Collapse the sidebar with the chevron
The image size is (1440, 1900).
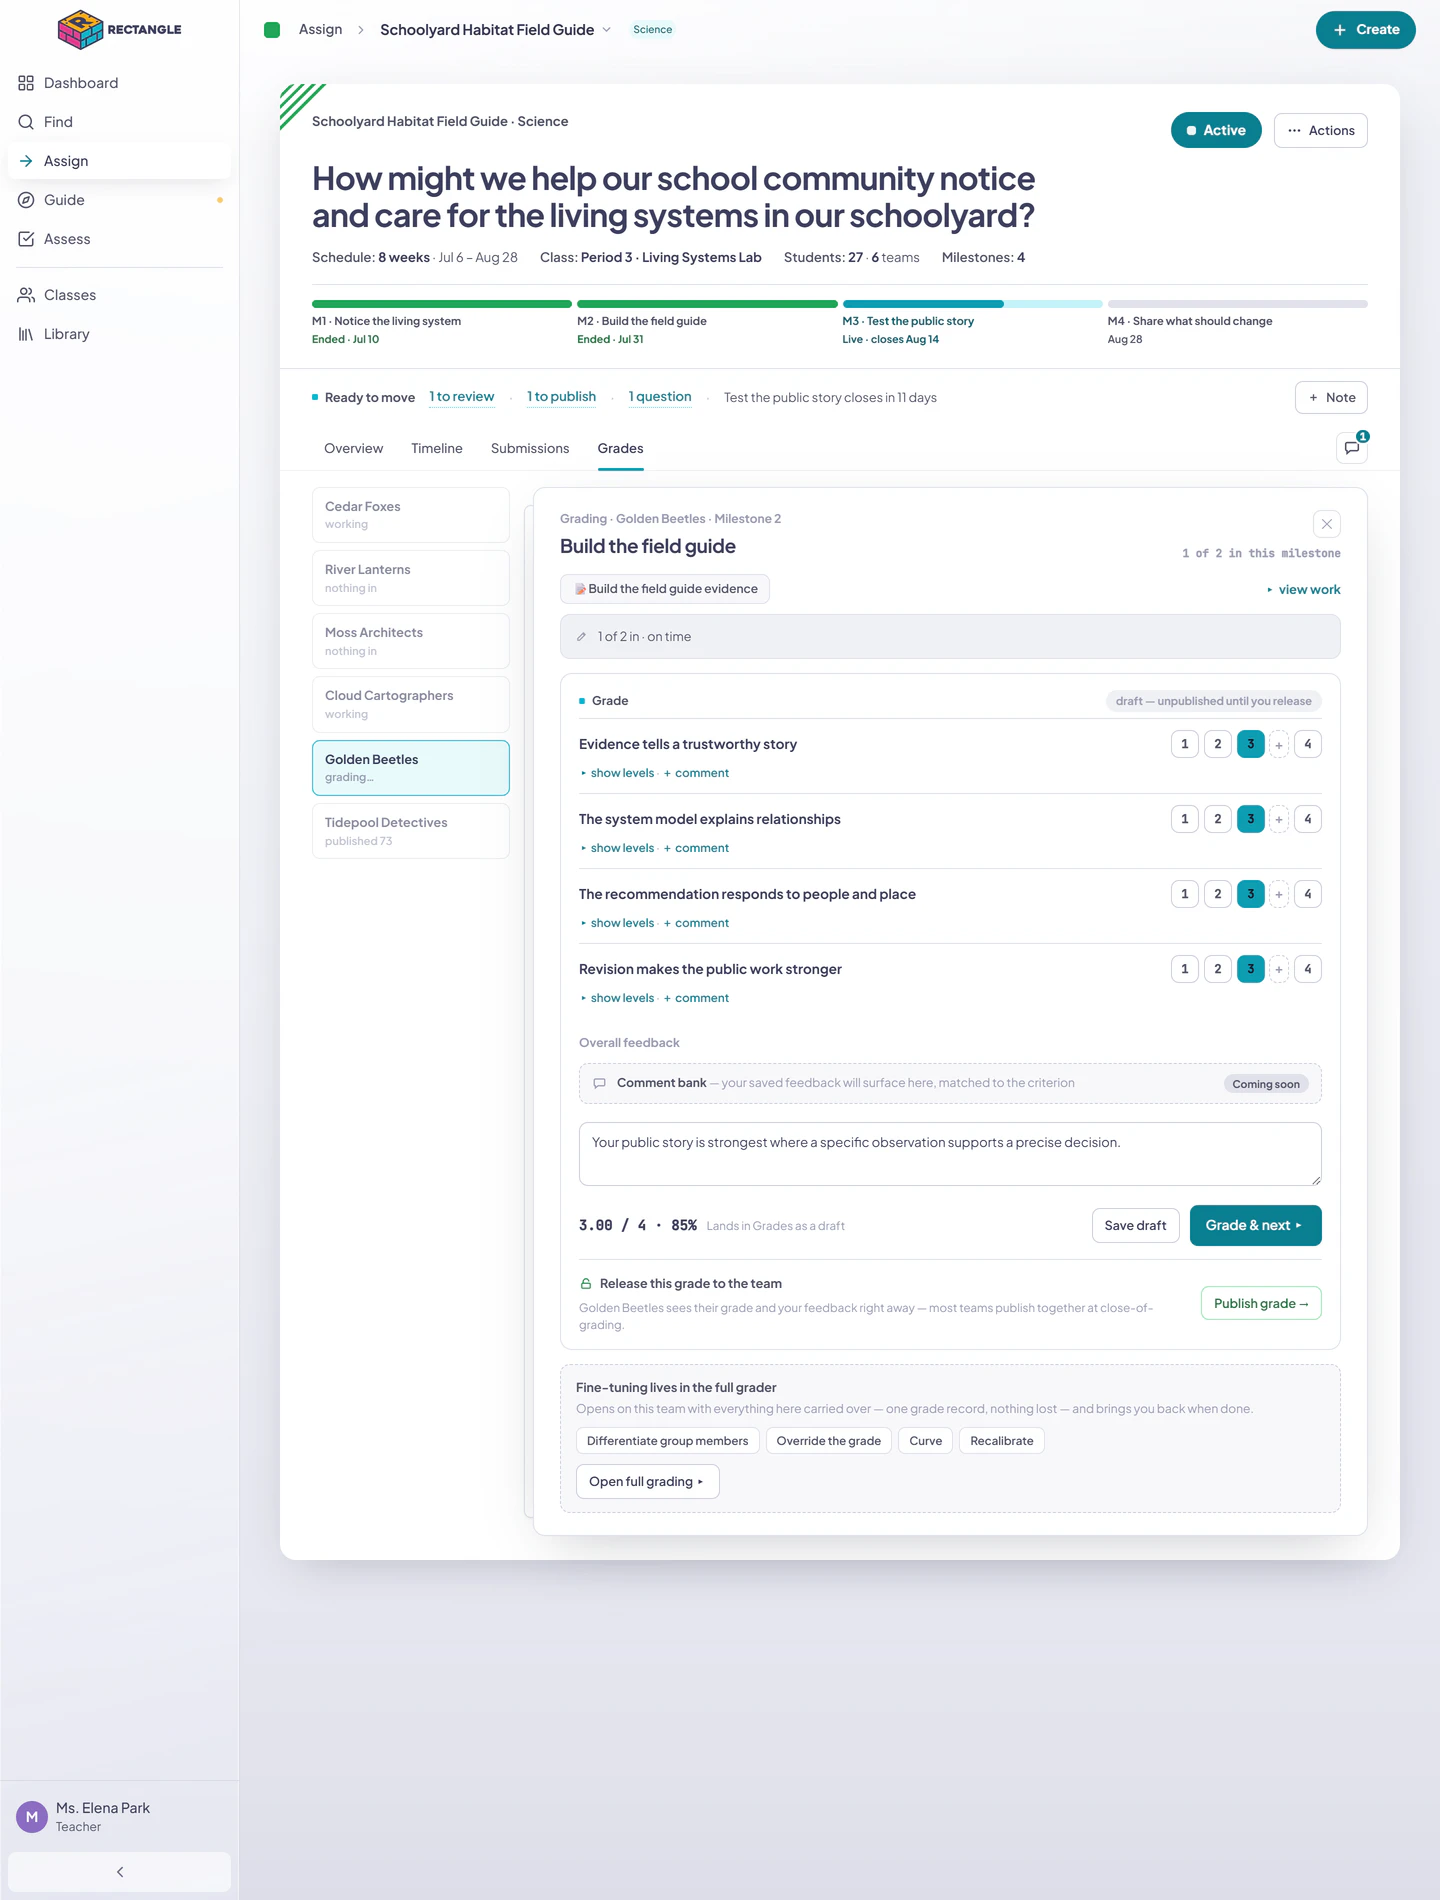[x=119, y=1872]
